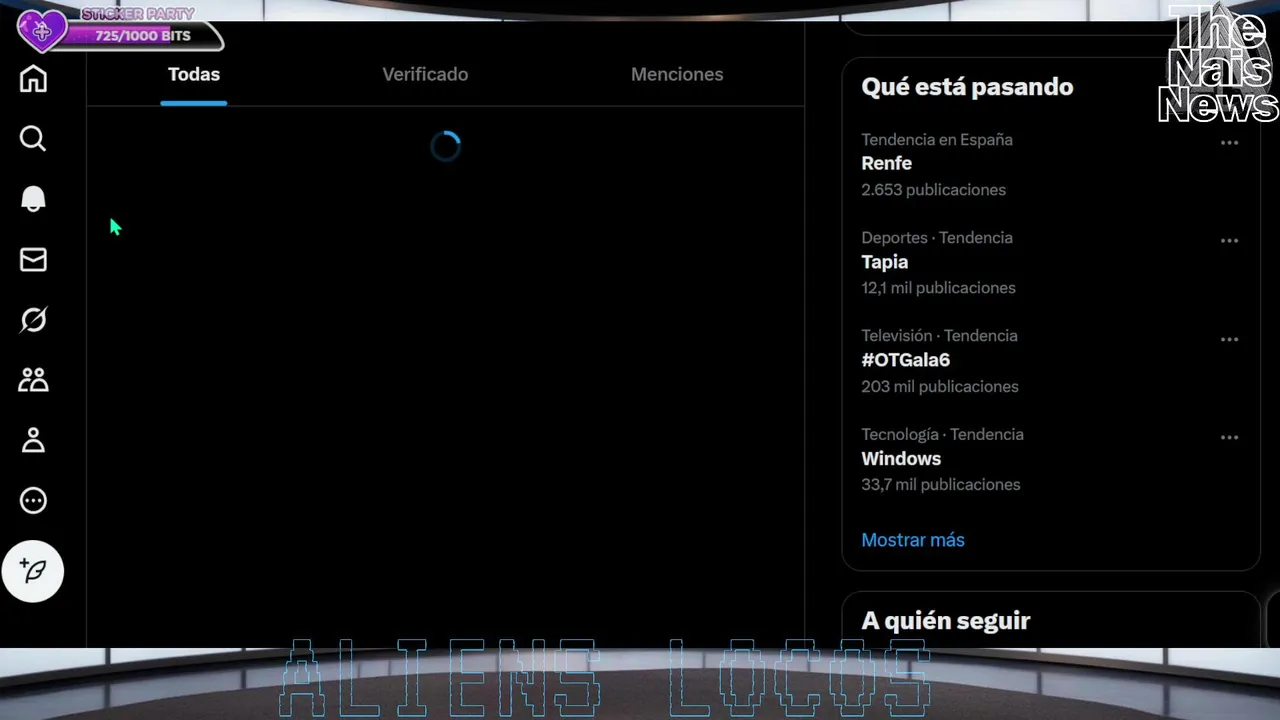Open more options for Windows trend
The width and height of the screenshot is (1280, 720).
tap(1229, 437)
